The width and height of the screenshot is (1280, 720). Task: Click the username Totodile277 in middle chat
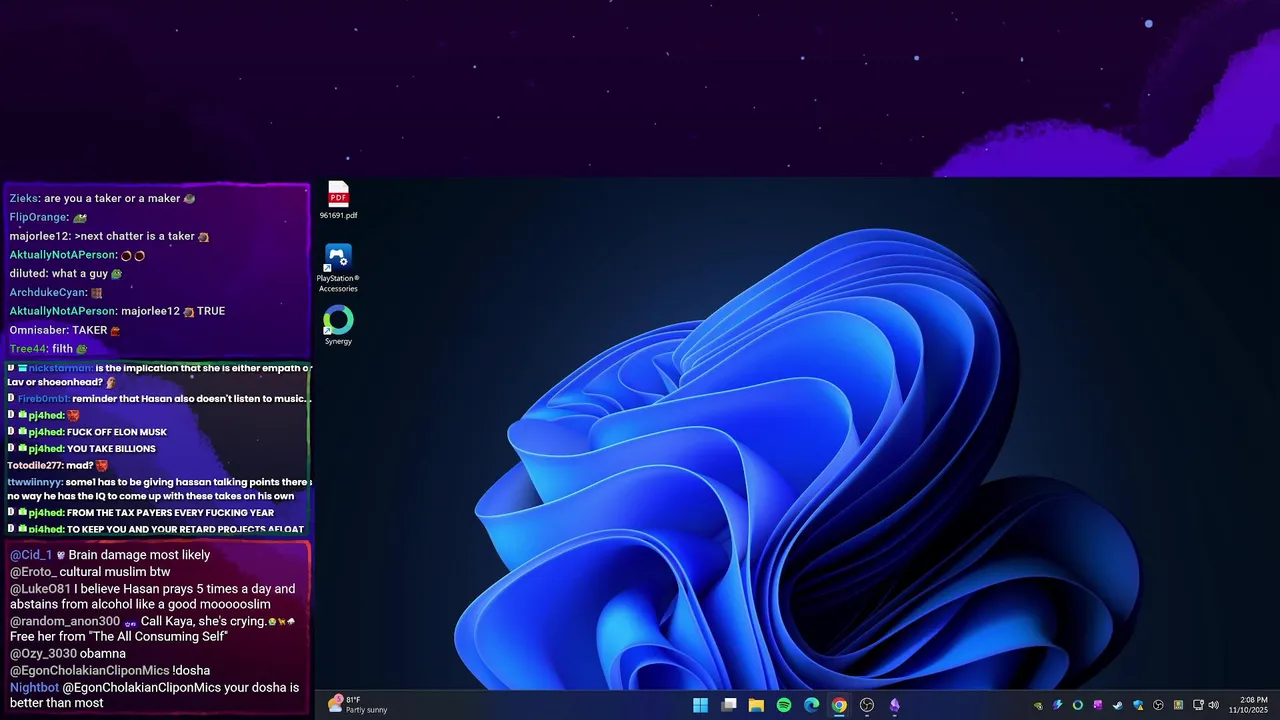[x=33, y=465]
